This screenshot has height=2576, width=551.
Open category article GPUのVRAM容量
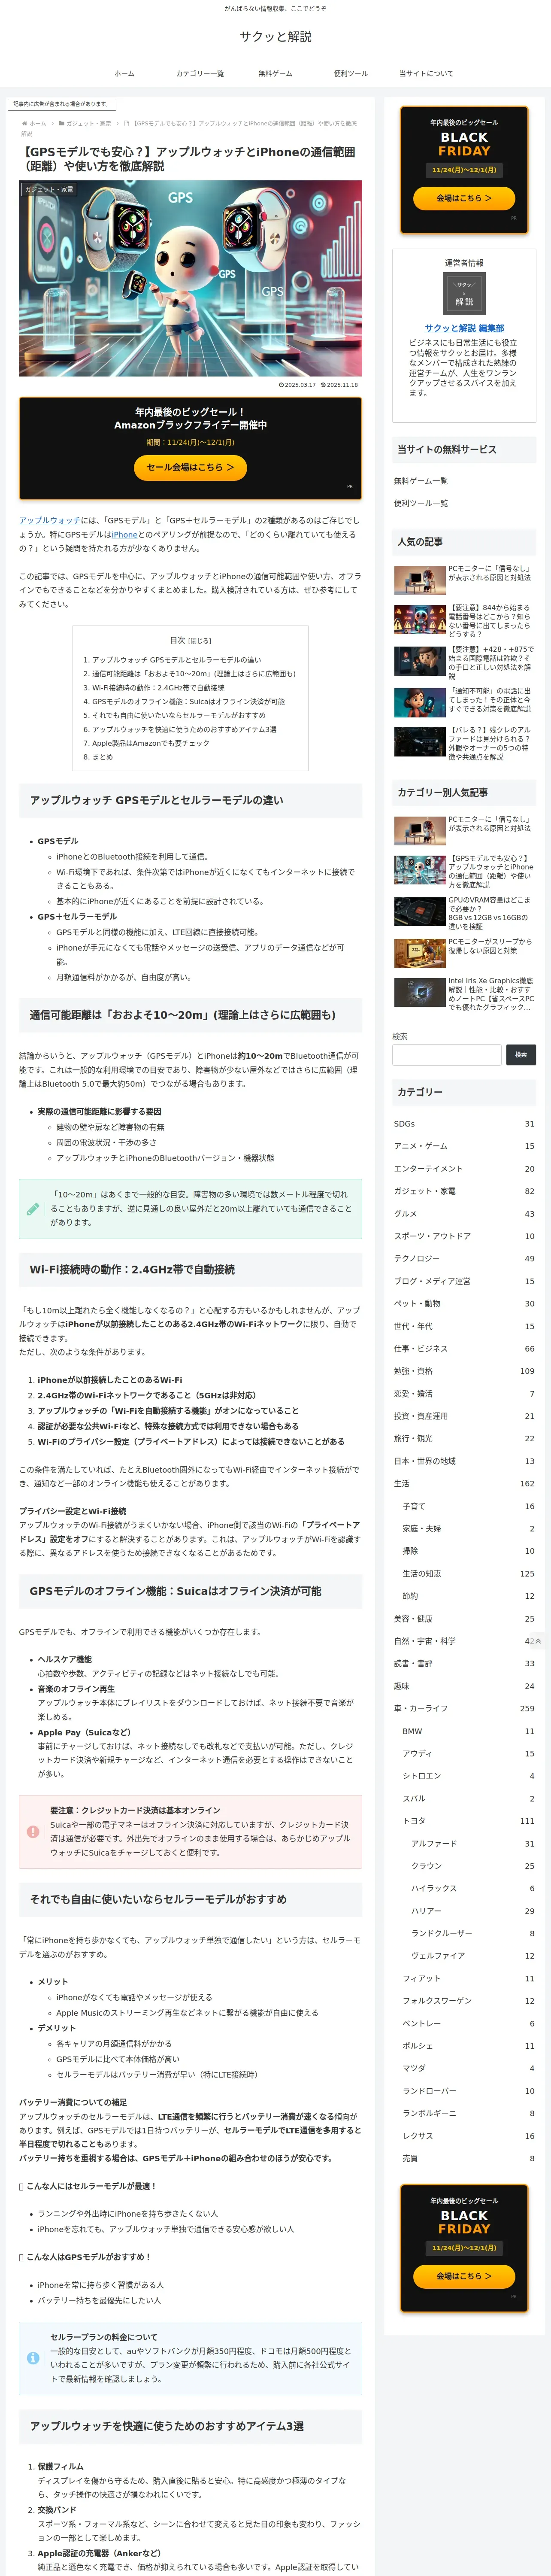pos(464,913)
